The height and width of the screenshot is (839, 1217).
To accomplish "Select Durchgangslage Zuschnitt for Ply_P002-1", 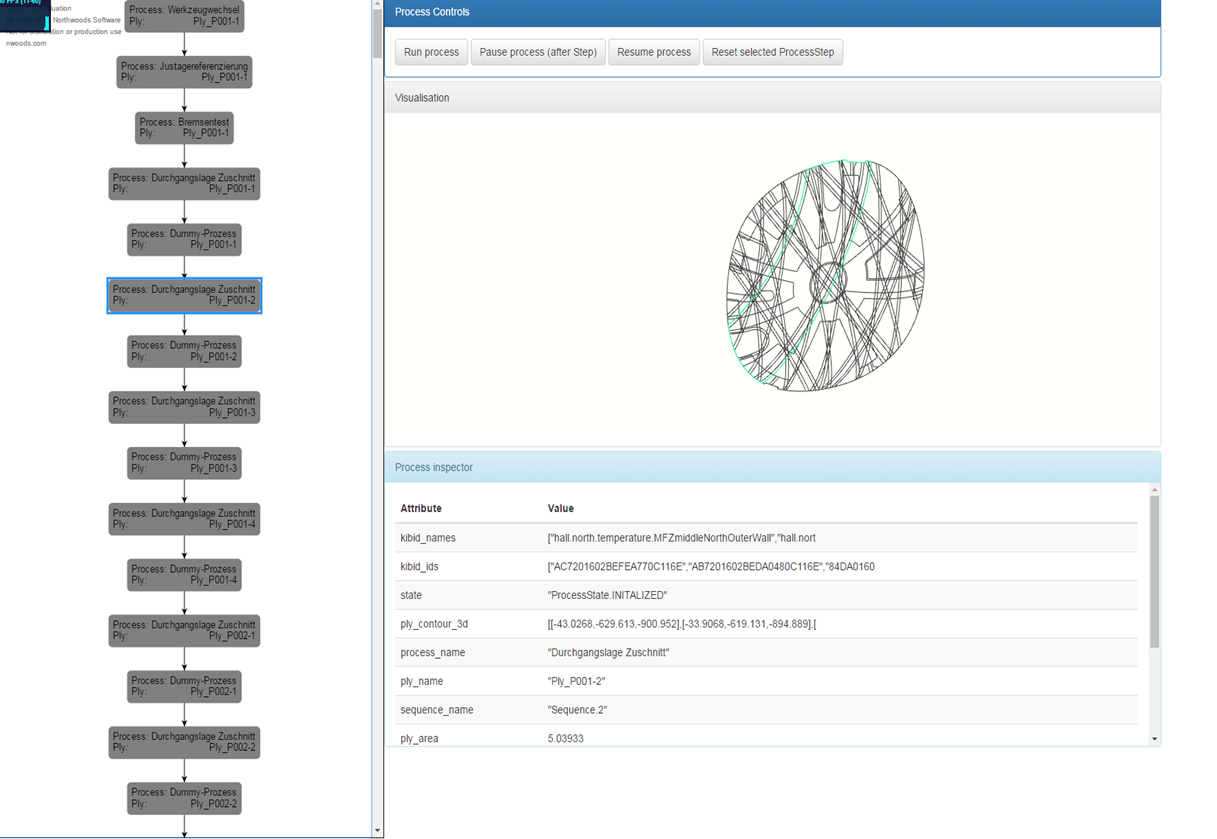I will click(183, 630).
